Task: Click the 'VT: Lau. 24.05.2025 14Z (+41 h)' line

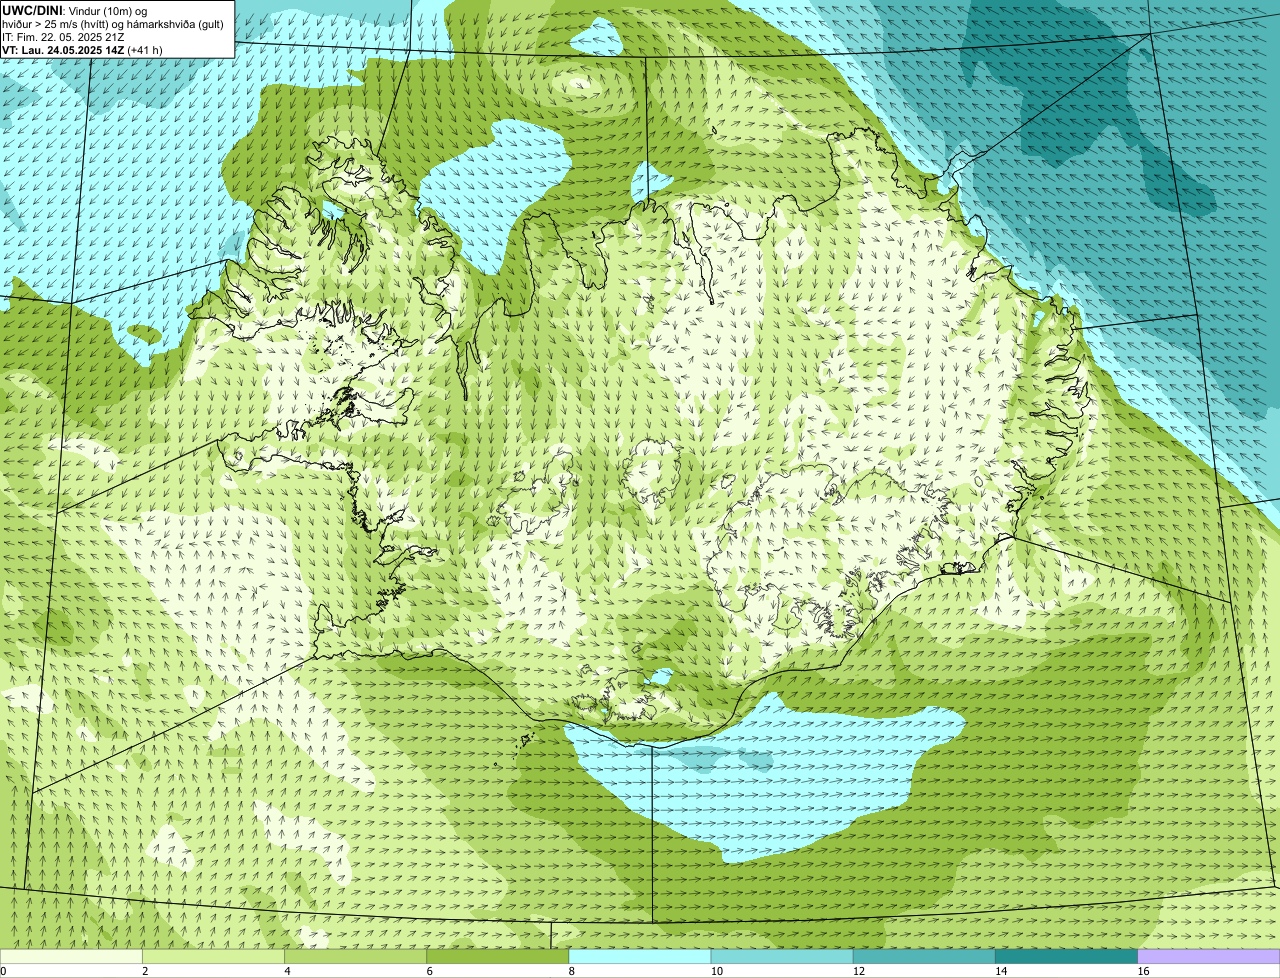Action: [82, 49]
